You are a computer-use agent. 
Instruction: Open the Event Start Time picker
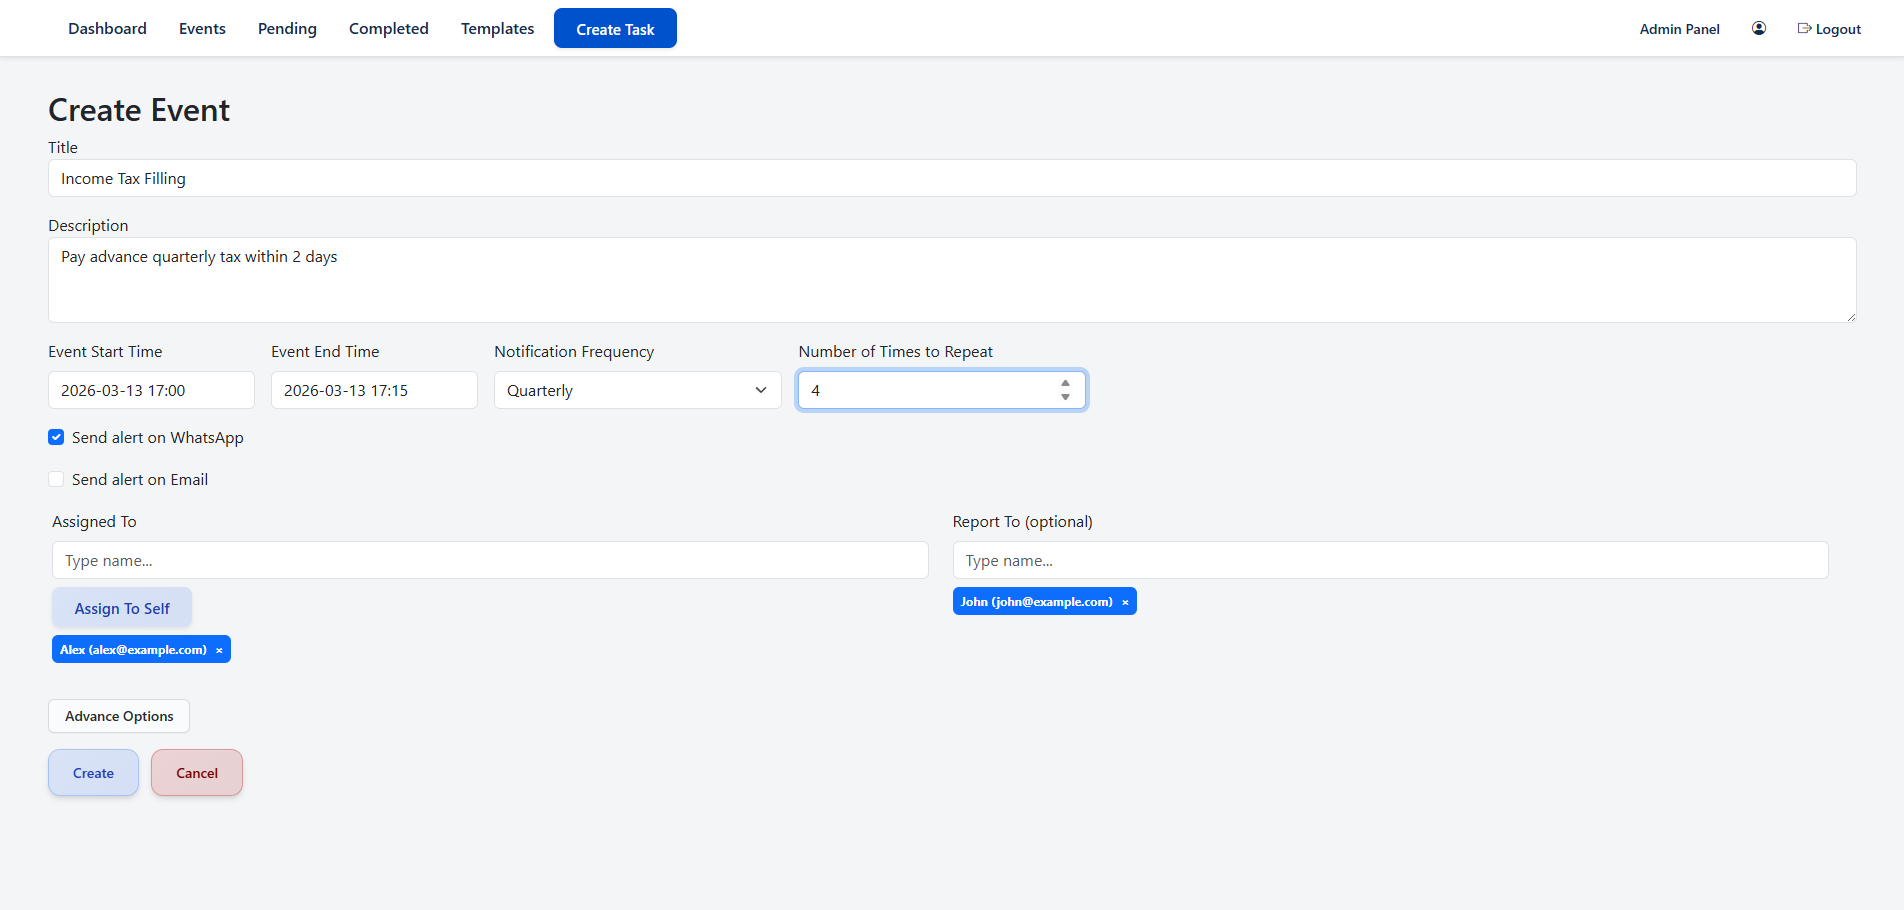click(x=151, y=390)
